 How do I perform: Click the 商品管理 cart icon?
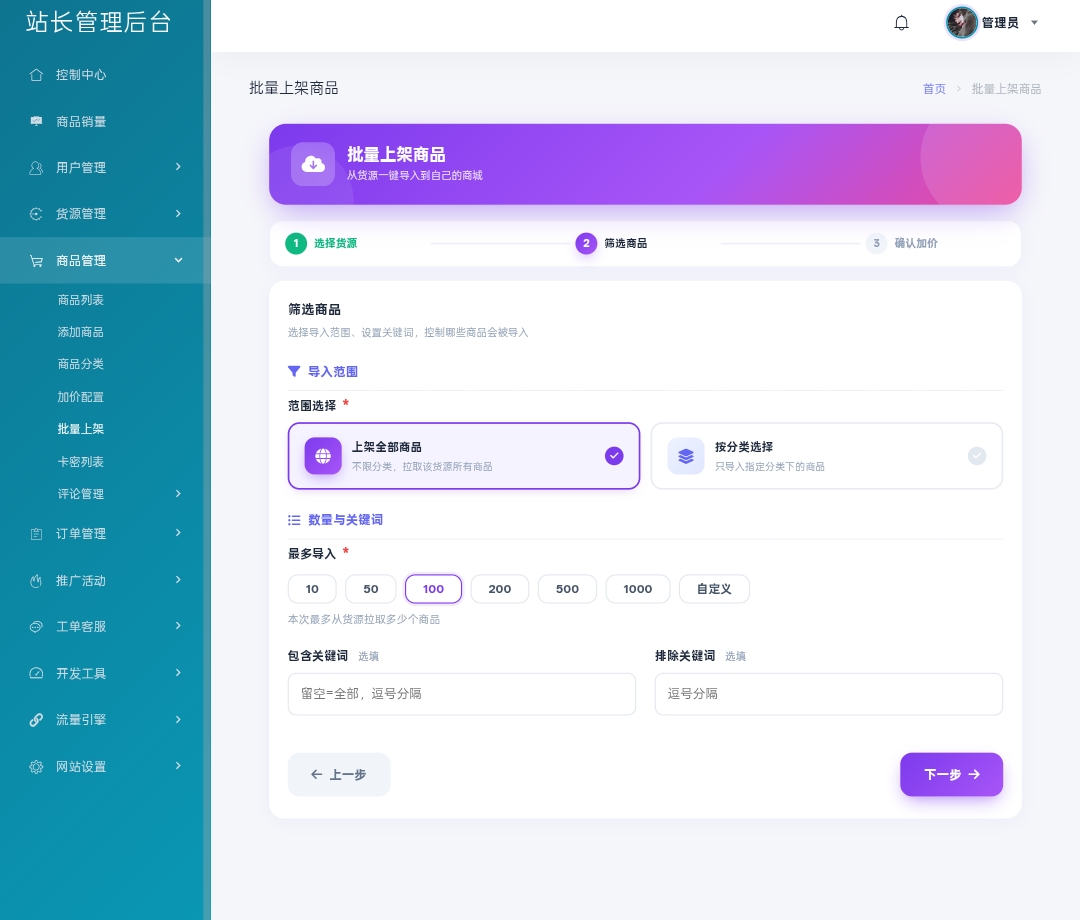click(x=37, y=261)
